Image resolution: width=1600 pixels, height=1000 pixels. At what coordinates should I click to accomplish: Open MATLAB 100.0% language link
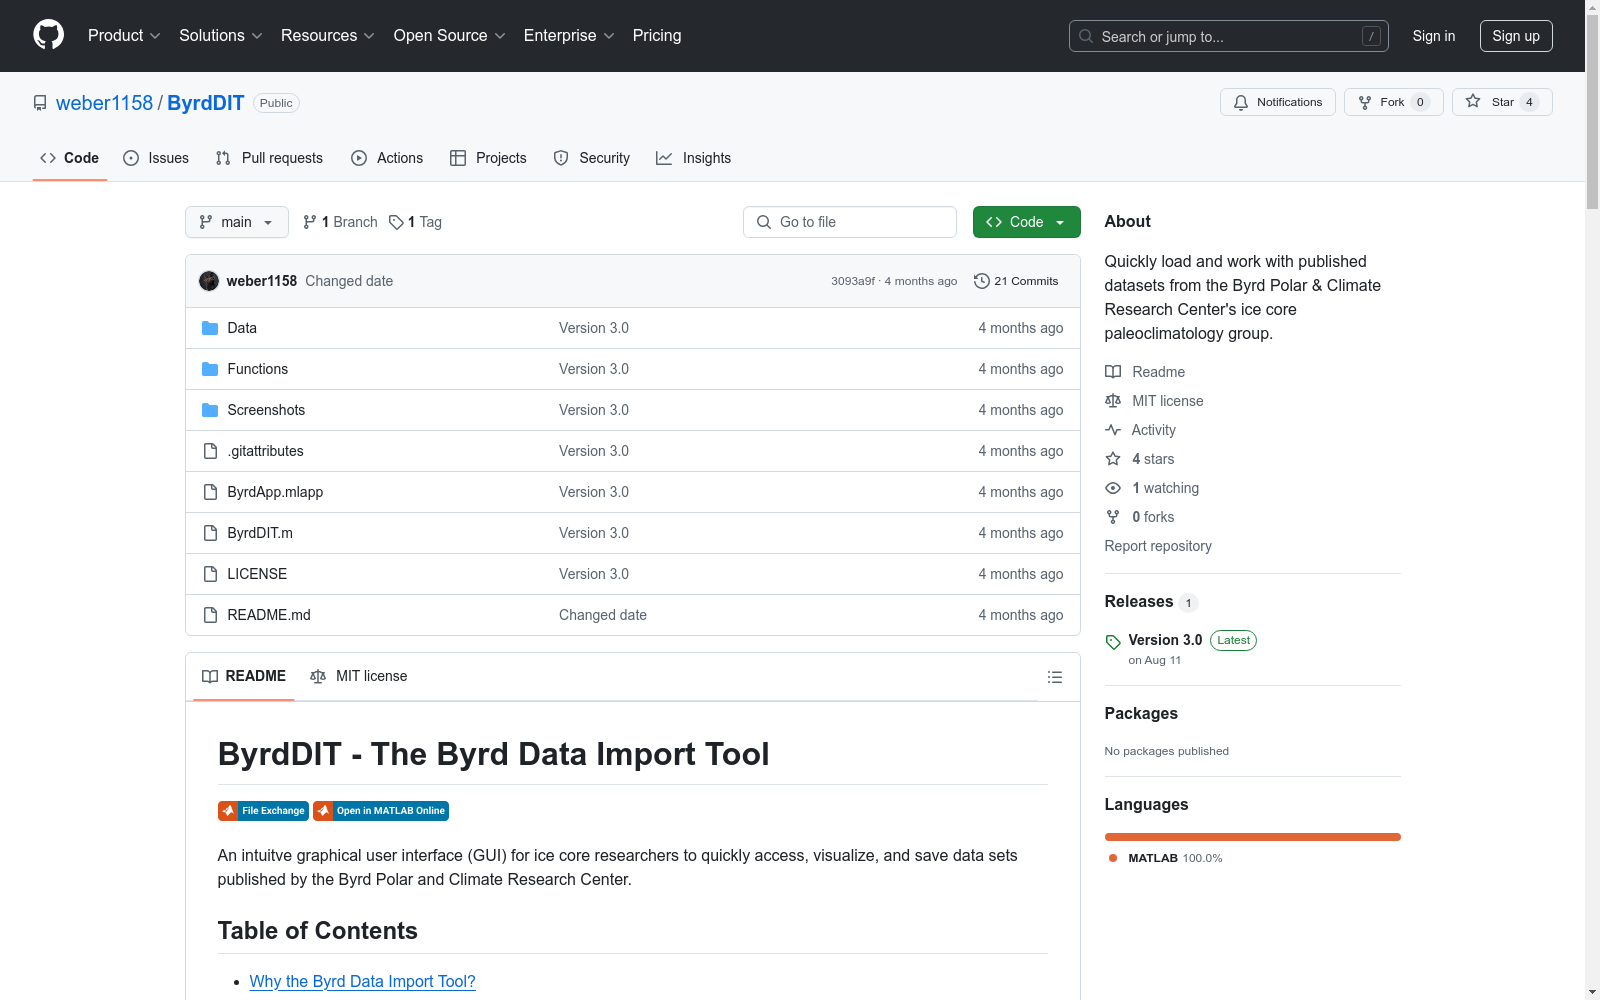(x=1166, y=858)
